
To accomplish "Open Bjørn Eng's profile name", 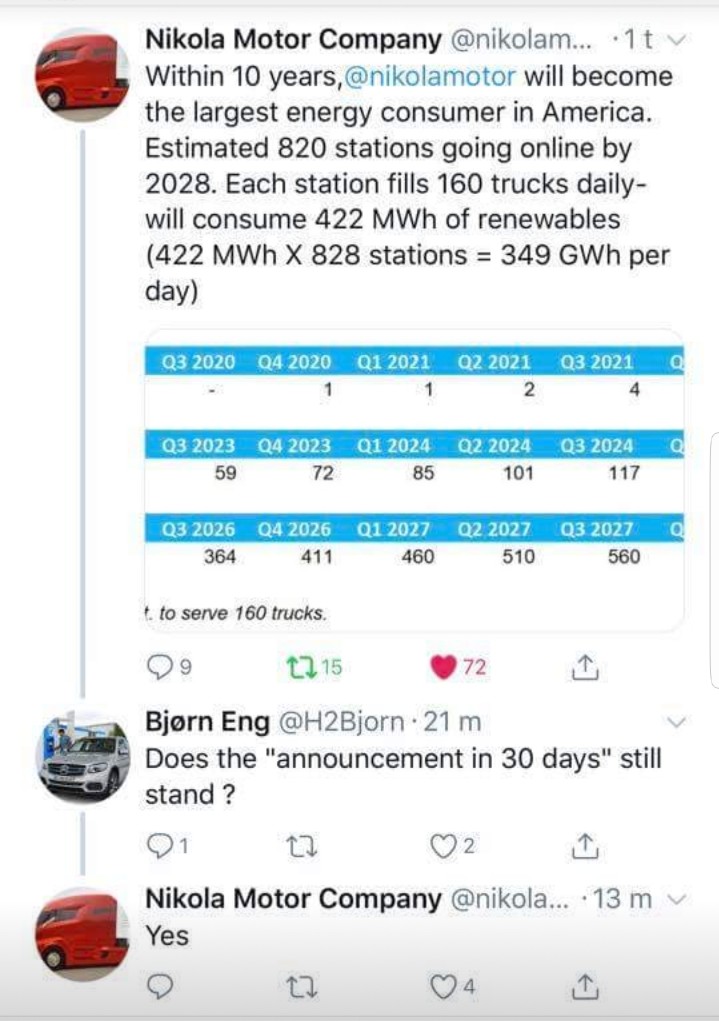I will pos(208,722).
